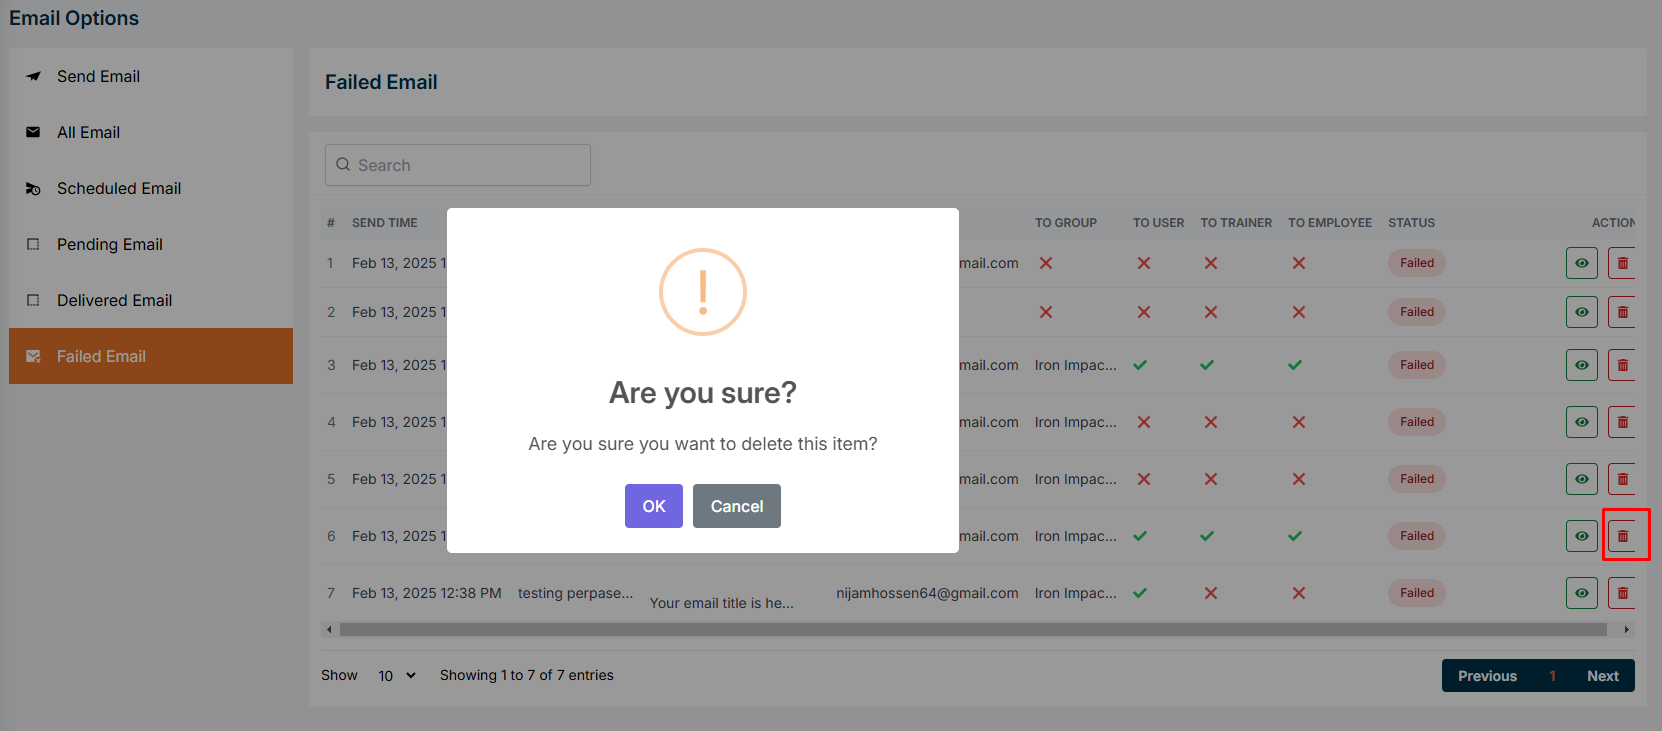
Task: Click into the Search input field
Action: tap(470, 165)
